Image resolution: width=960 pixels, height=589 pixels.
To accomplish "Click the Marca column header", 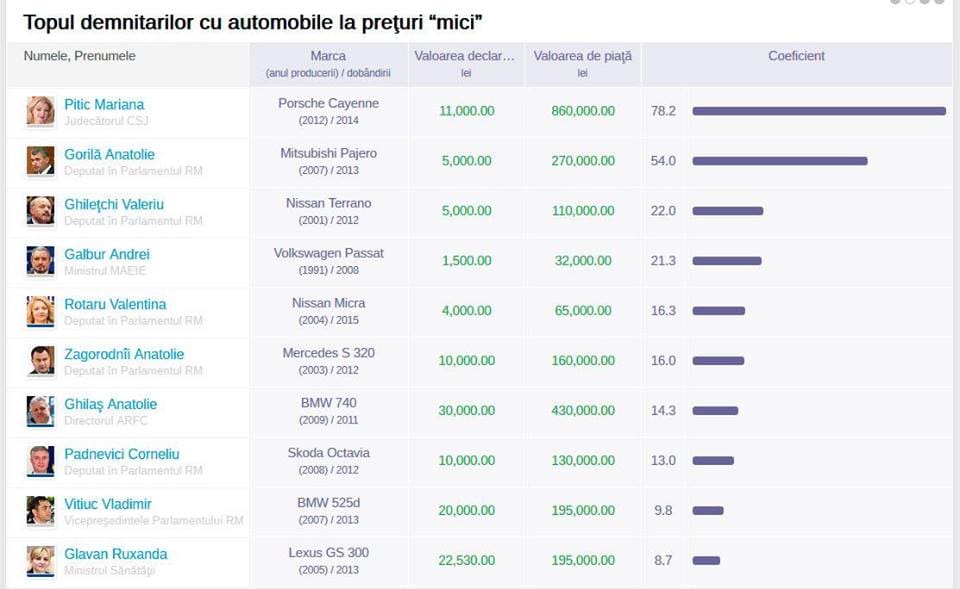I will tap(328, 56).
